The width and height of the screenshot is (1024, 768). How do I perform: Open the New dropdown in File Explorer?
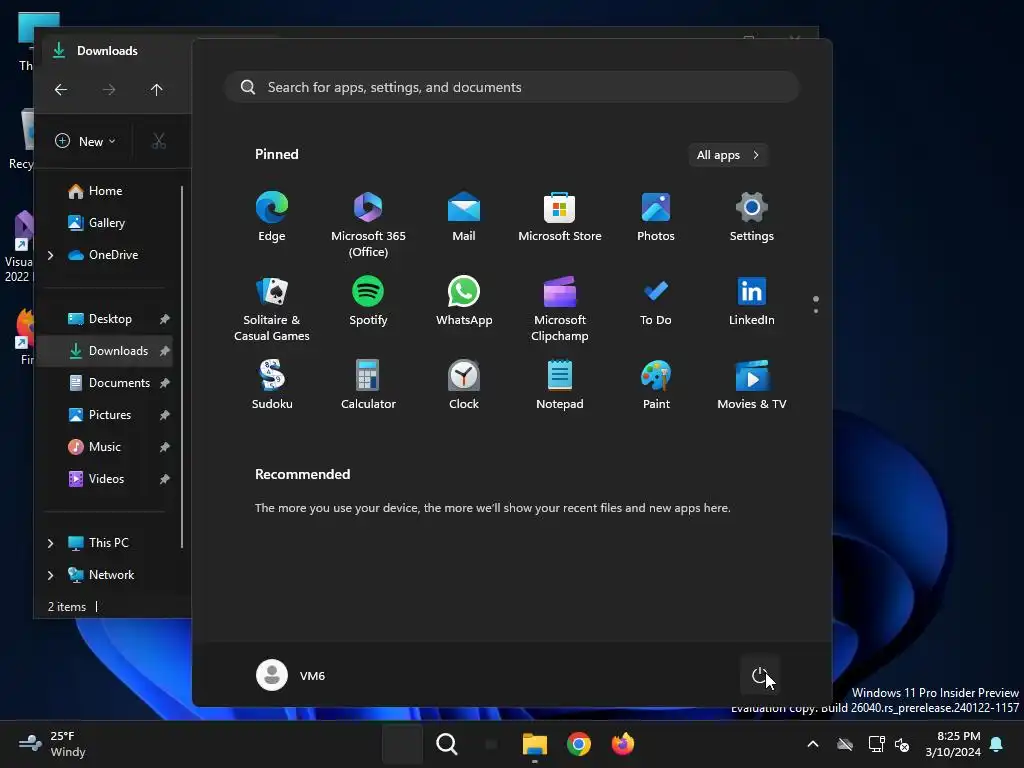pyautogui.click(x=86, y=141)
